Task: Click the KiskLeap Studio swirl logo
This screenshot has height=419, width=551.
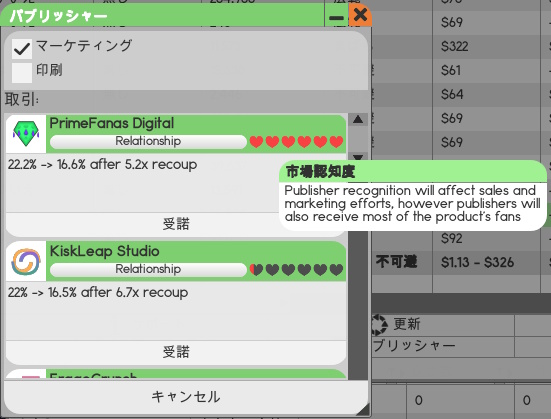Action: (x=26, y=262)
